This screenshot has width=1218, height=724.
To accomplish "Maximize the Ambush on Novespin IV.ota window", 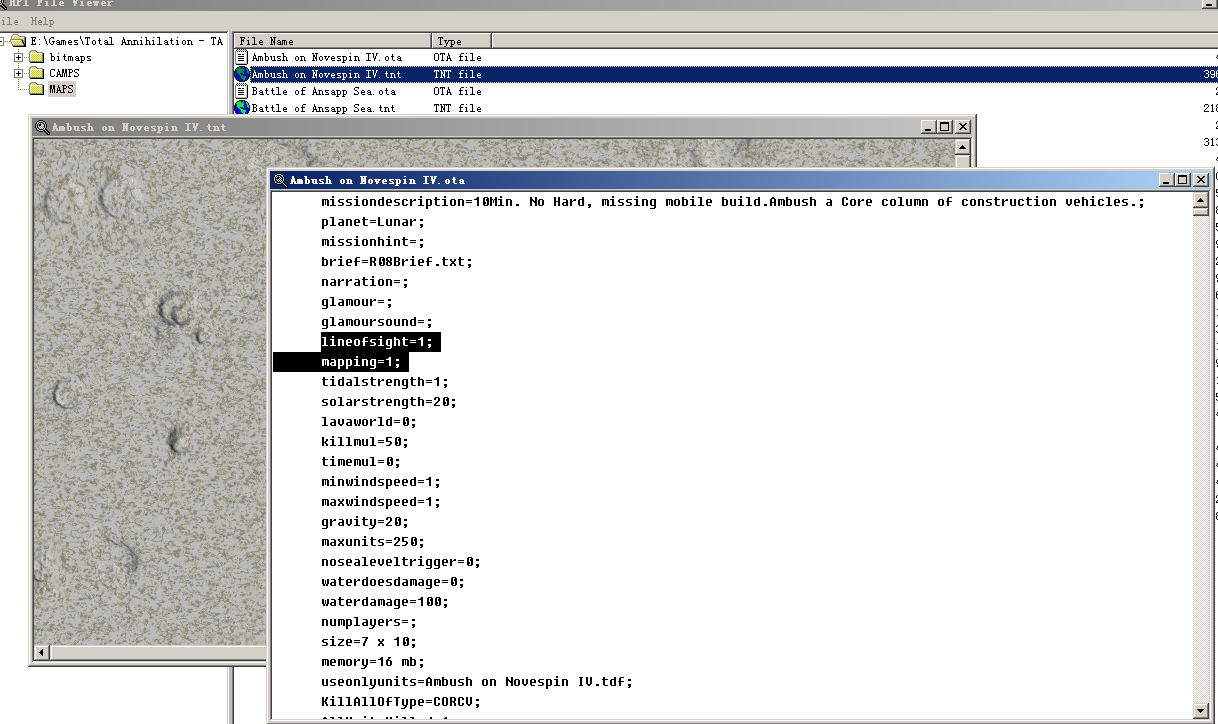I will point(1183,180).
